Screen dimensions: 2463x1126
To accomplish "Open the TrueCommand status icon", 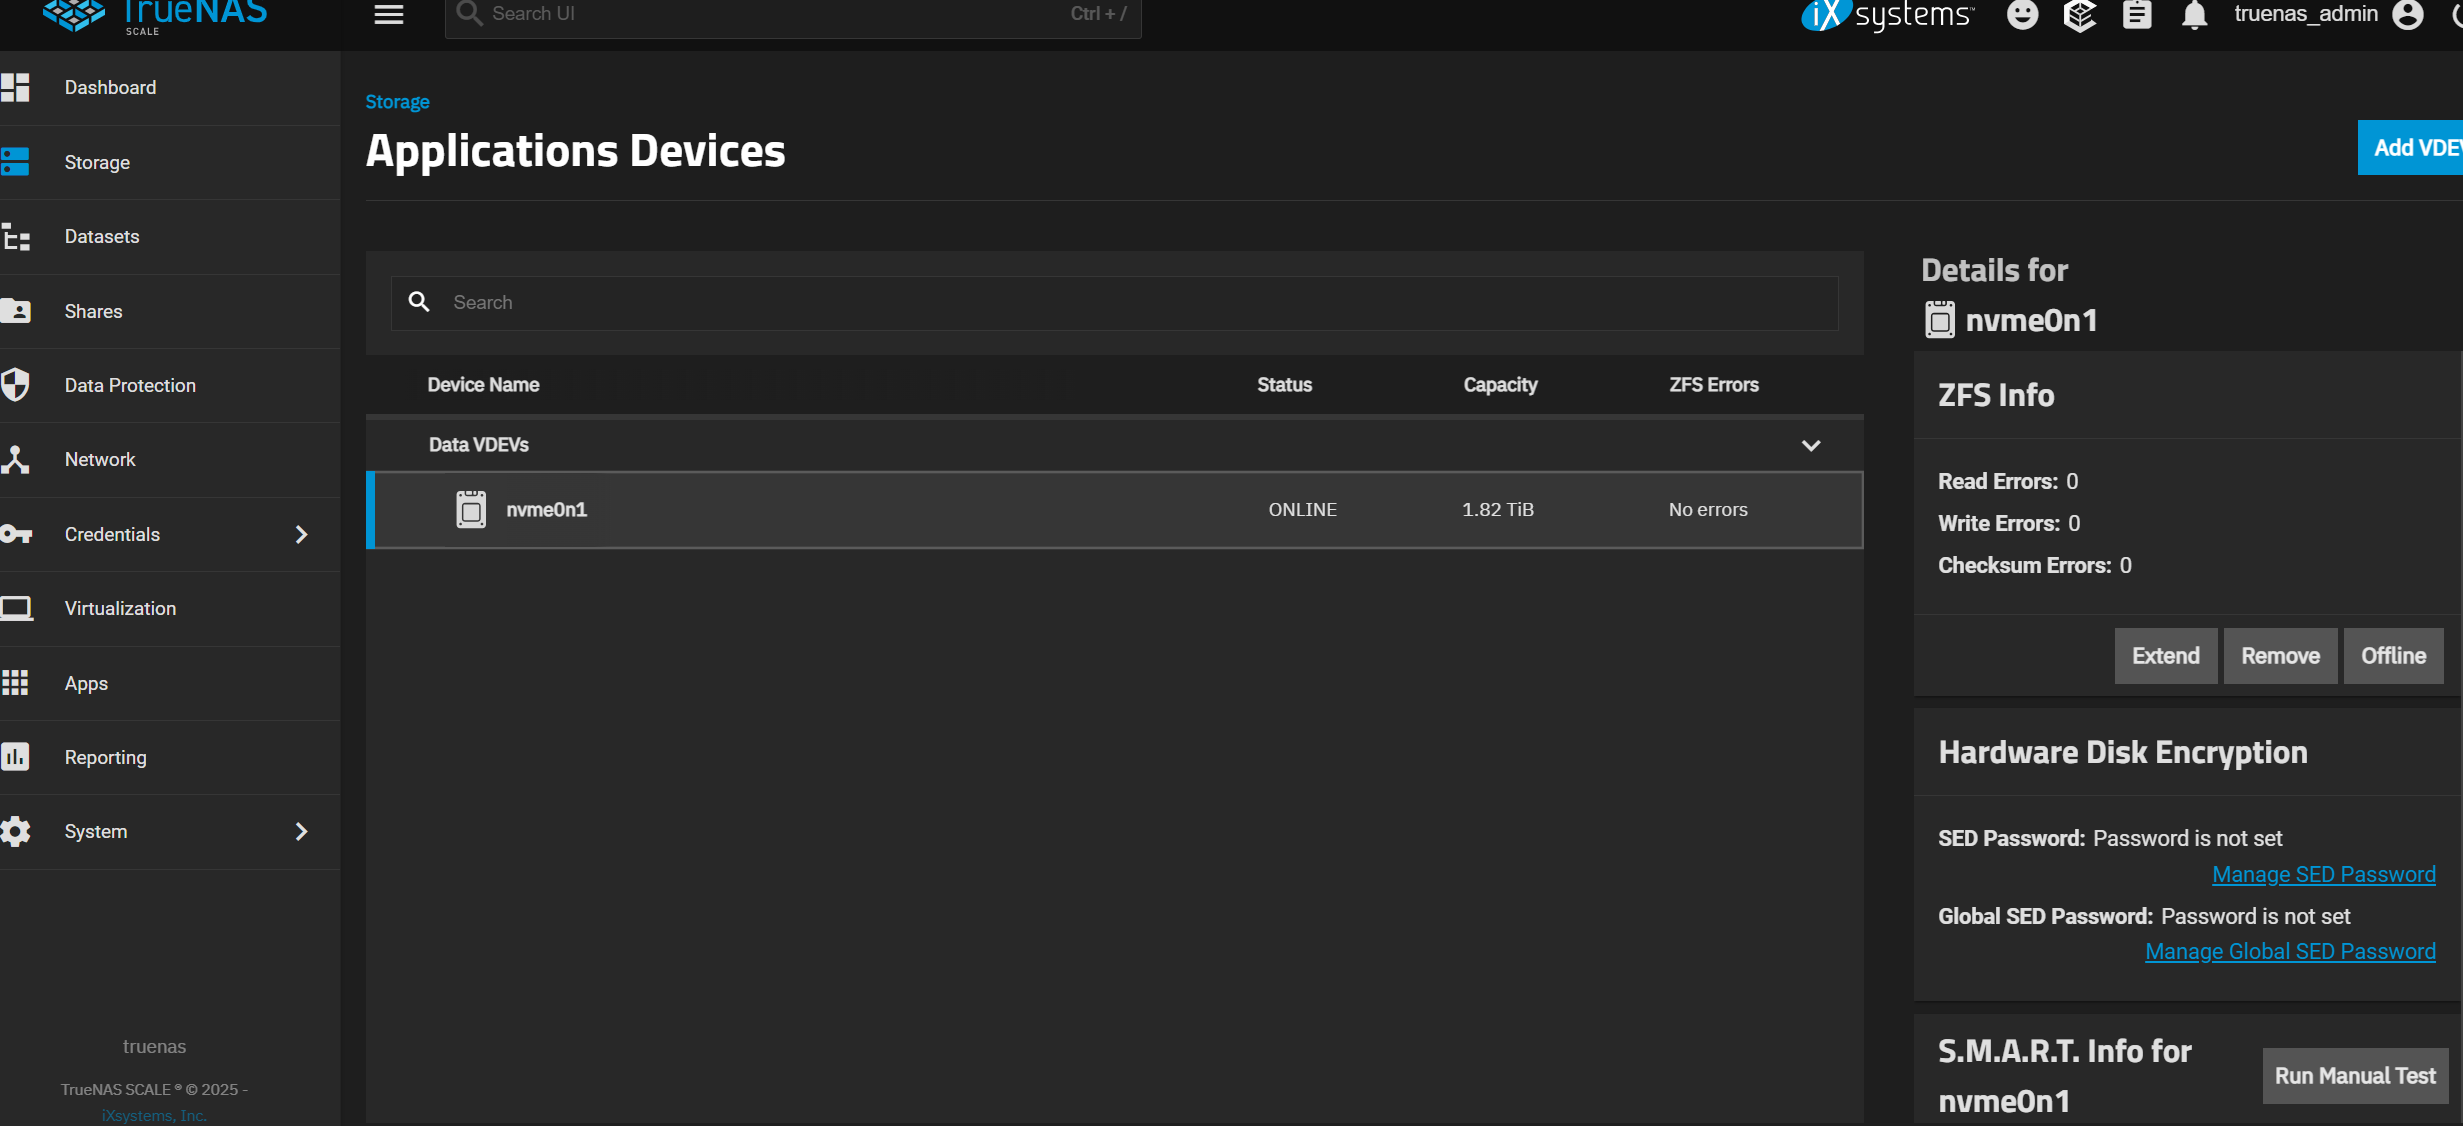I will (x=2079, y=15).
